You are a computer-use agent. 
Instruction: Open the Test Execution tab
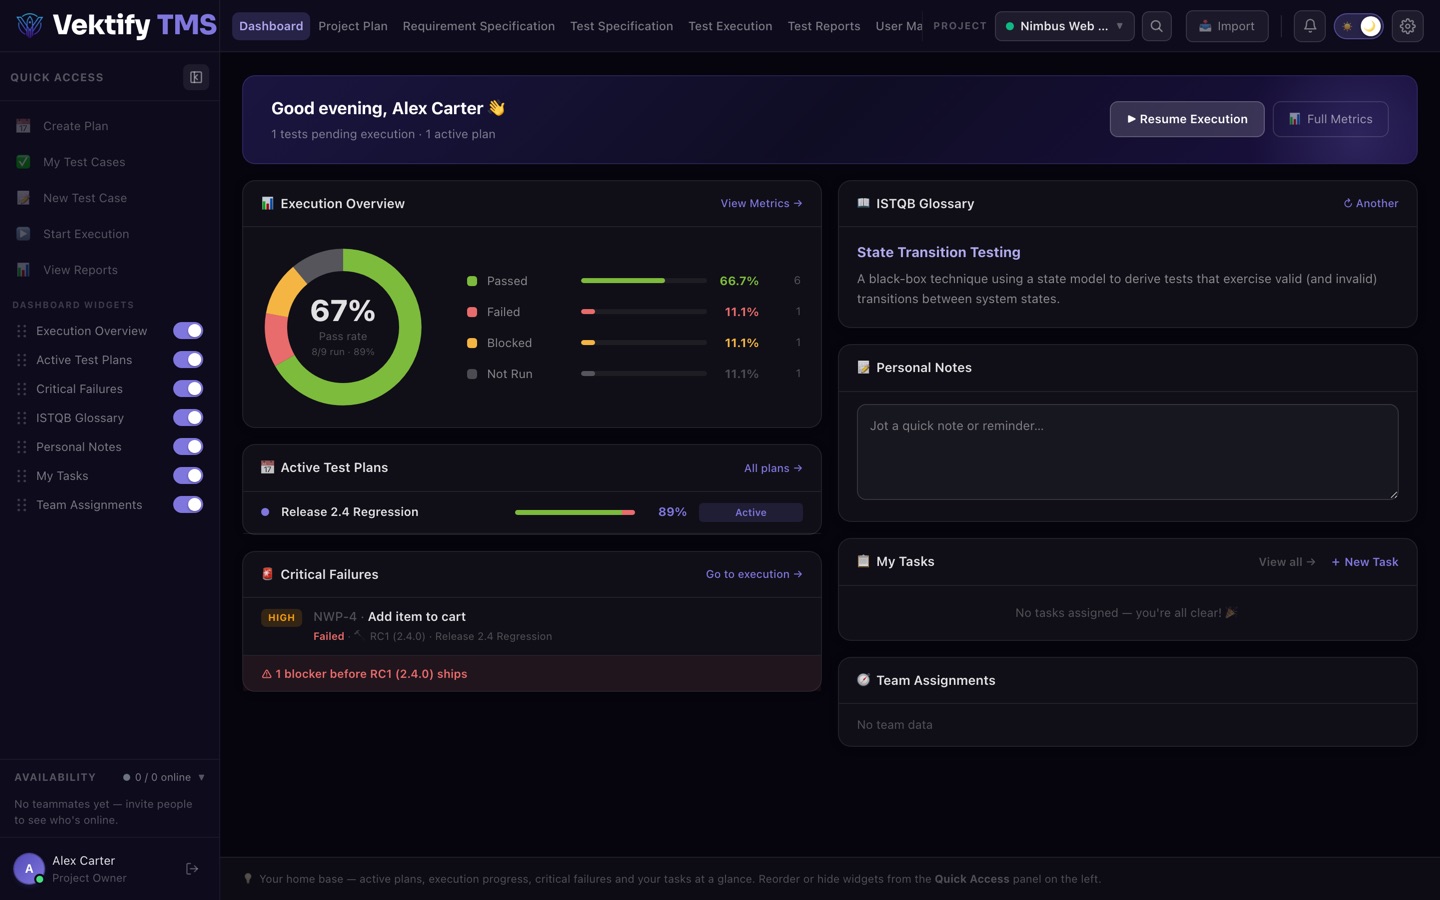point(730,26)
